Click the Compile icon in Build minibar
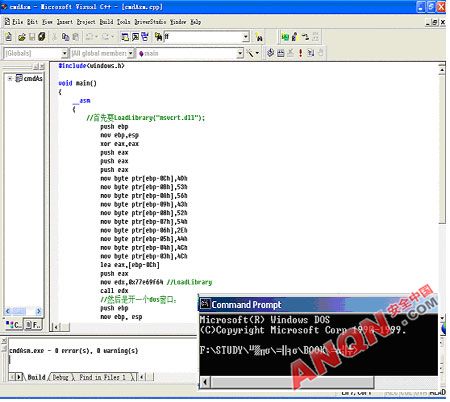450x402 pixels. [270, 53]
